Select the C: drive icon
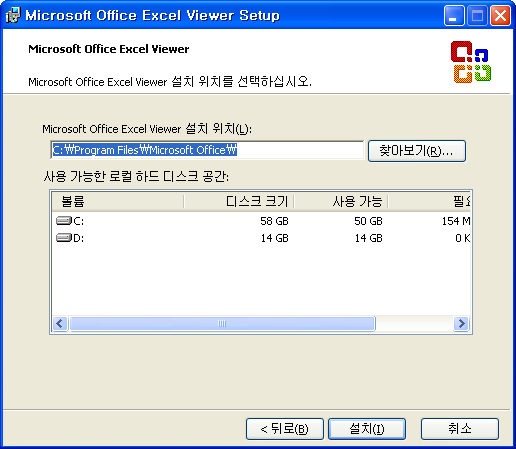Screen dimensions: 516x449 64,221
